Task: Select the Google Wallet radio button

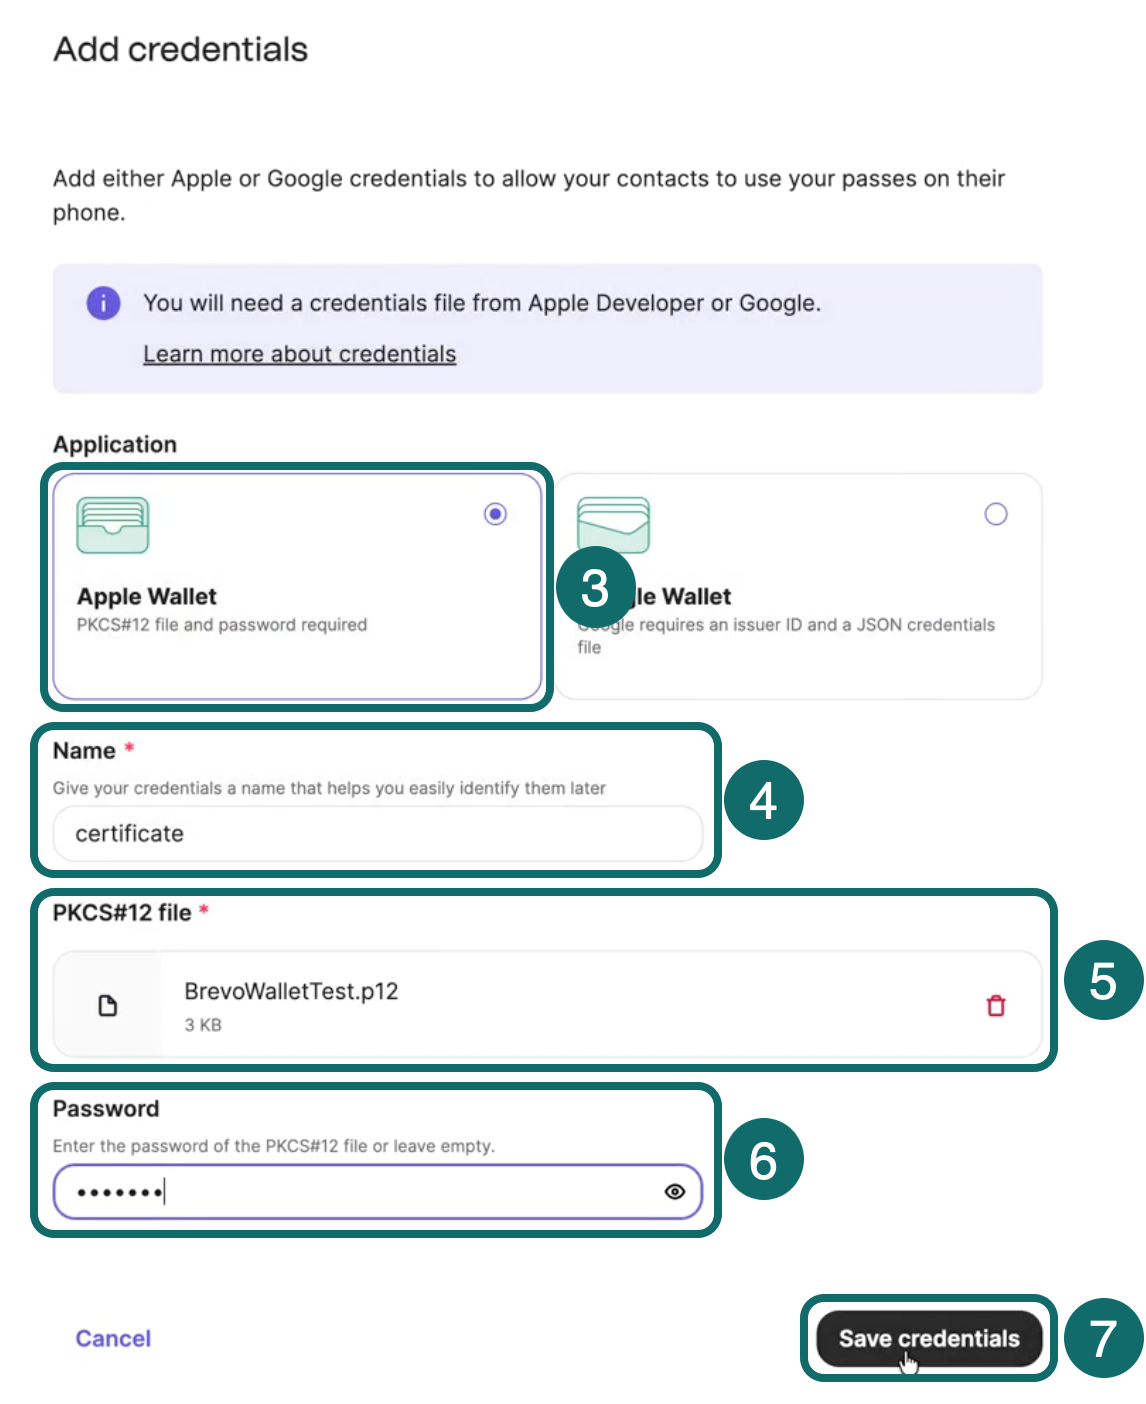Action: 996,514
